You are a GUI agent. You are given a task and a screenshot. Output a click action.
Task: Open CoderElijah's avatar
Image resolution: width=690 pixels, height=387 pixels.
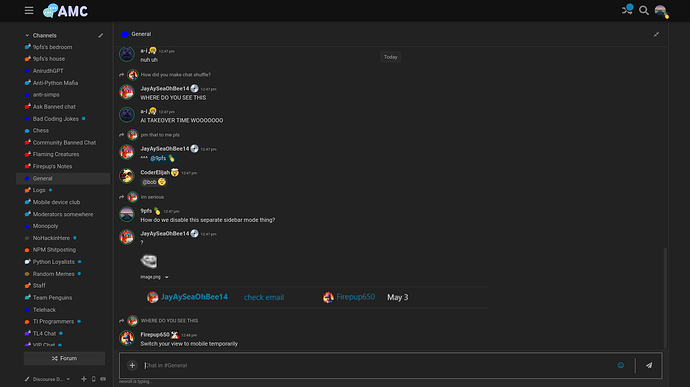[x=127, y=176]
